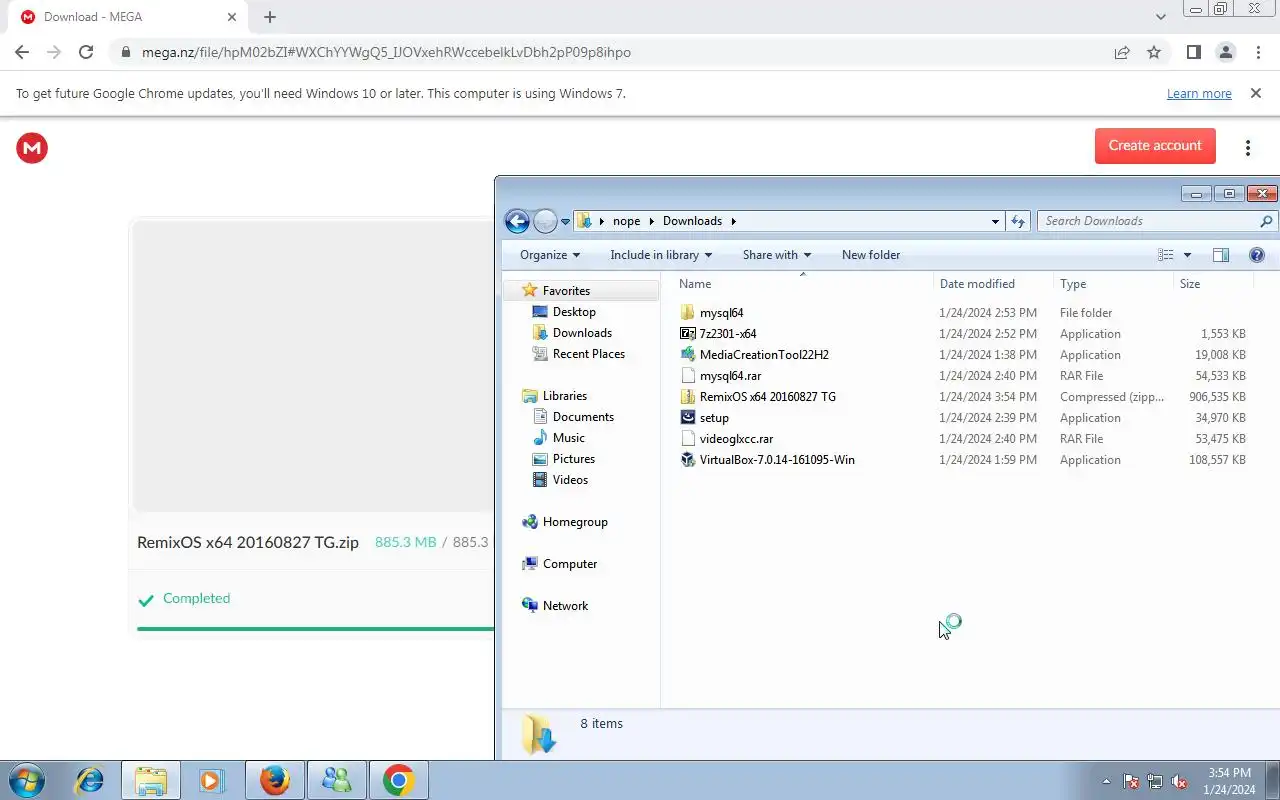1280x800 pixels.
Task: Open recent locations dropdown arrow
Action: (x=565, y=221)
